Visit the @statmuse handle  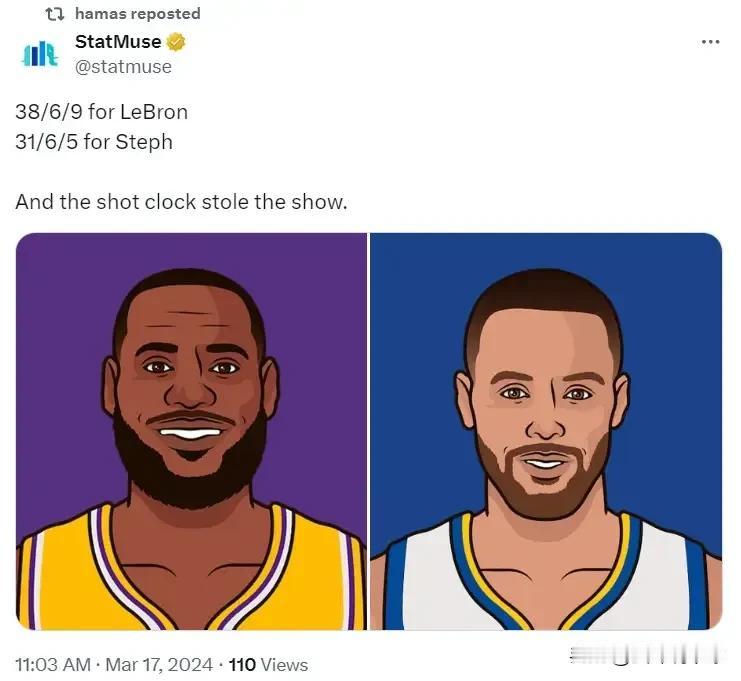pyautogui.click(x=123, y=67)
